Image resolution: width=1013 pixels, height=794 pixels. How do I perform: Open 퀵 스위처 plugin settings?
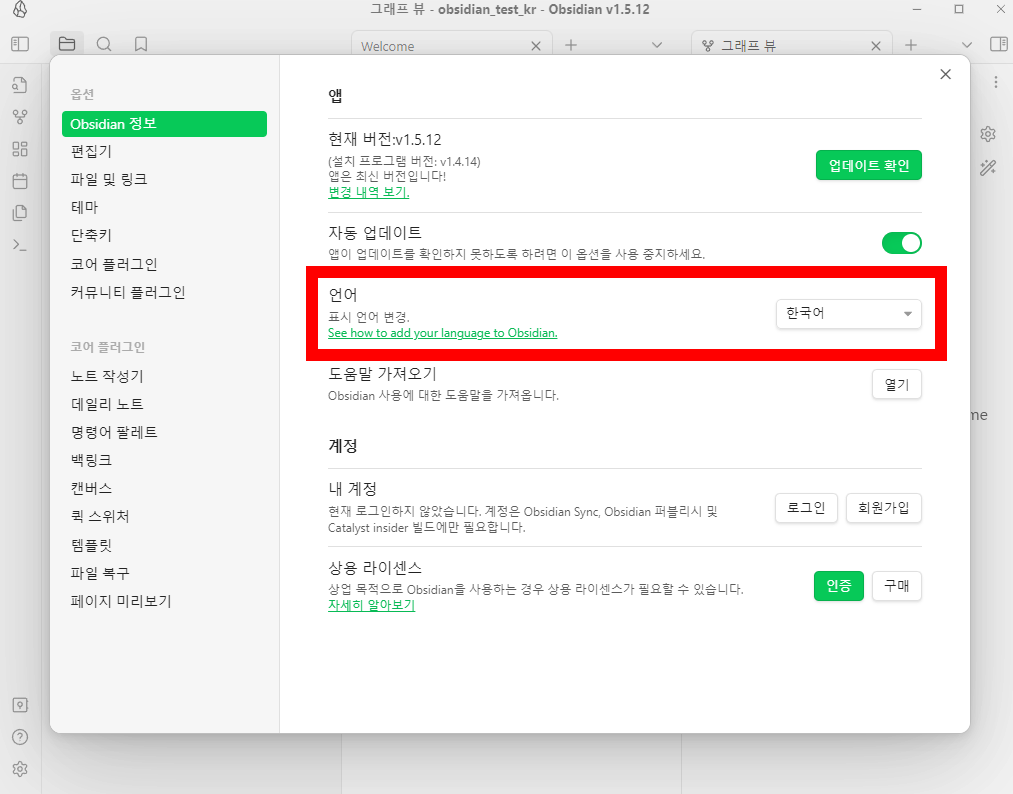[x=164, y=516]
